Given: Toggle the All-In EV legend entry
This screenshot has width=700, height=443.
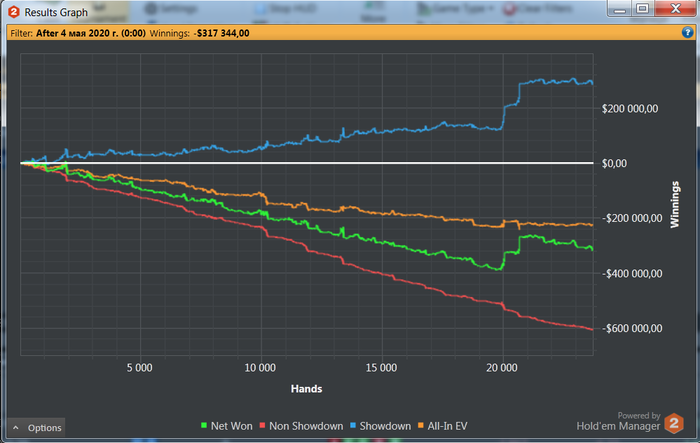Looking at the screenshot, I should click(442, 426).
